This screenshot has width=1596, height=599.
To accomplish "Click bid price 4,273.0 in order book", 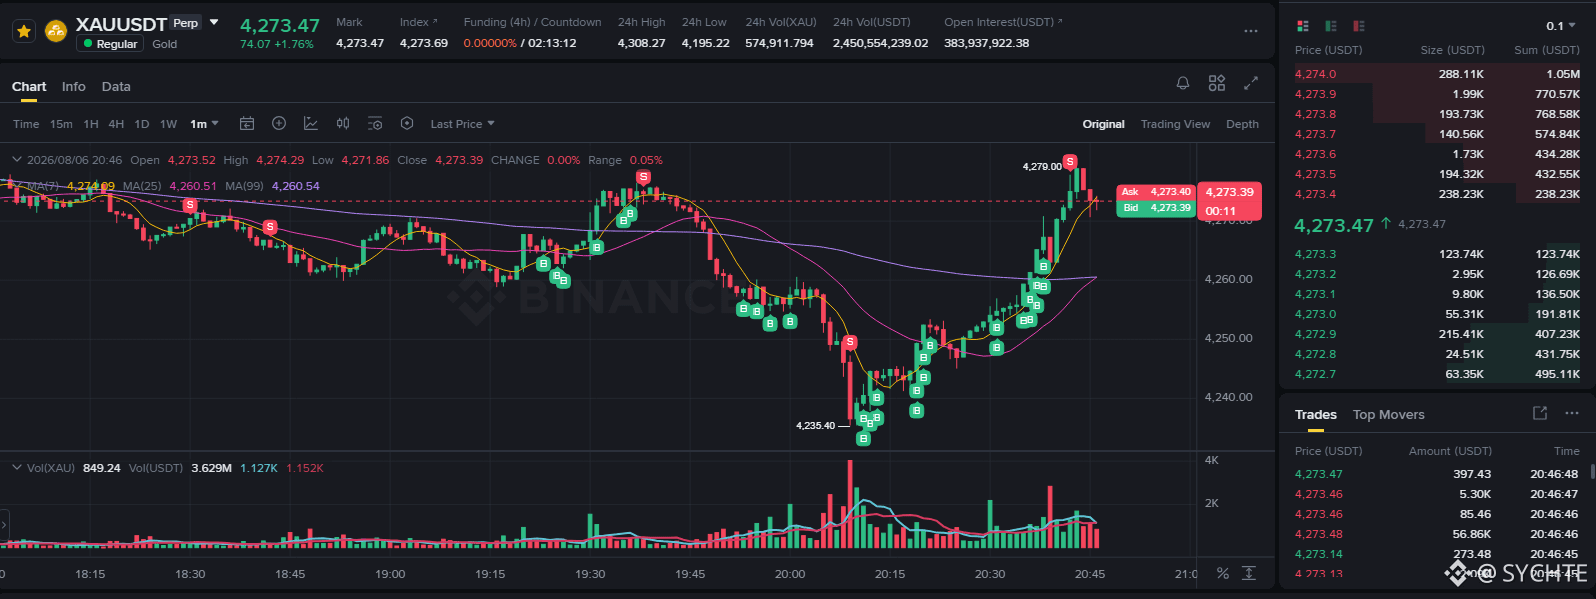I will click(1315, 314).
